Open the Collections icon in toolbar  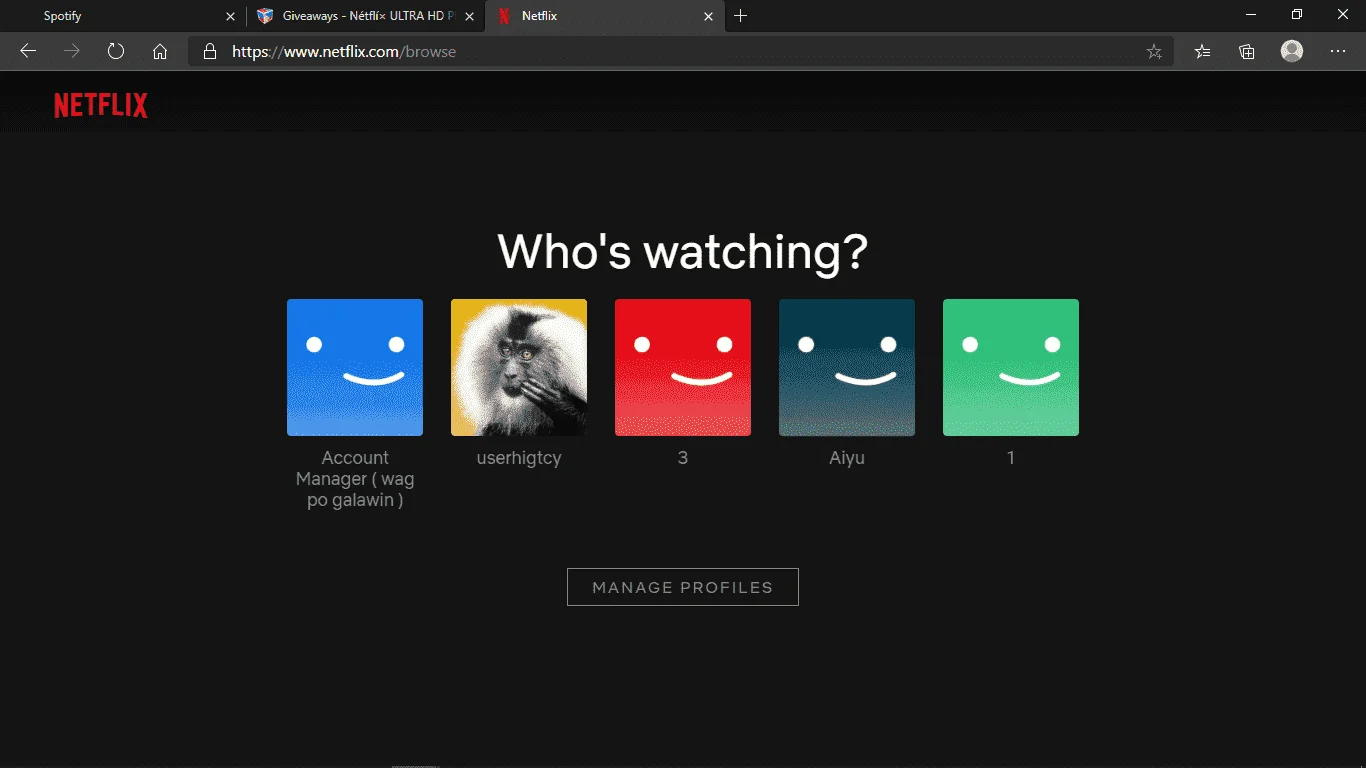click(1247, 51)
